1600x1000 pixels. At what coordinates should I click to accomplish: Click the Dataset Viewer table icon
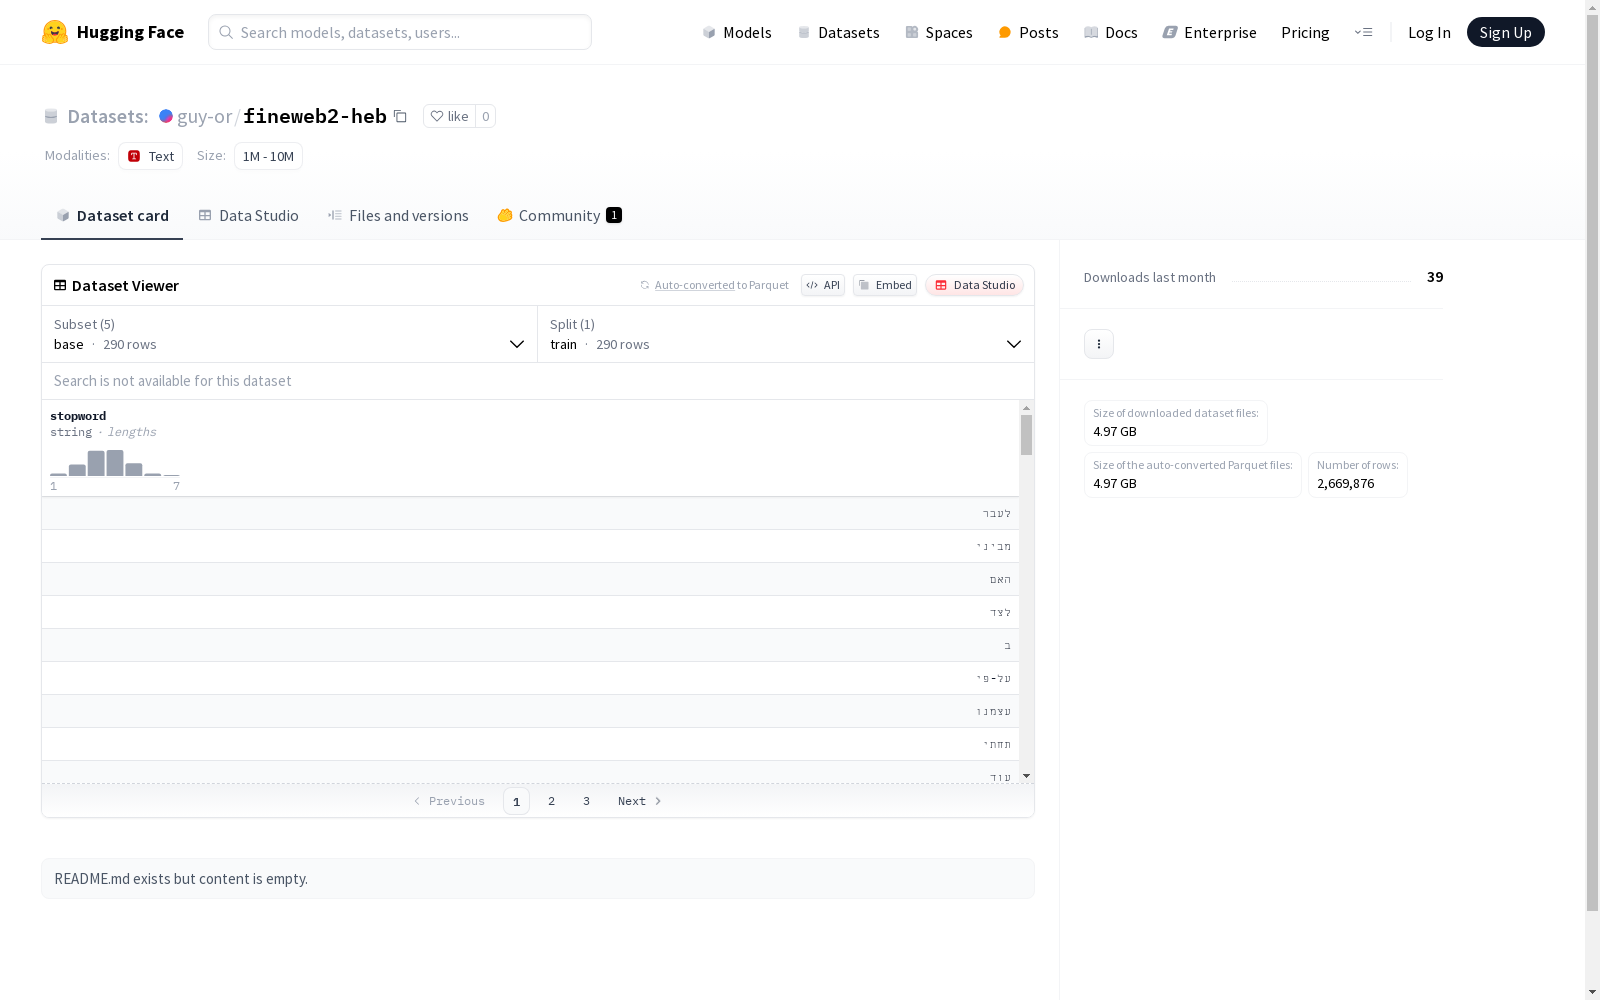pyautogui.click(x=60, y=285)
